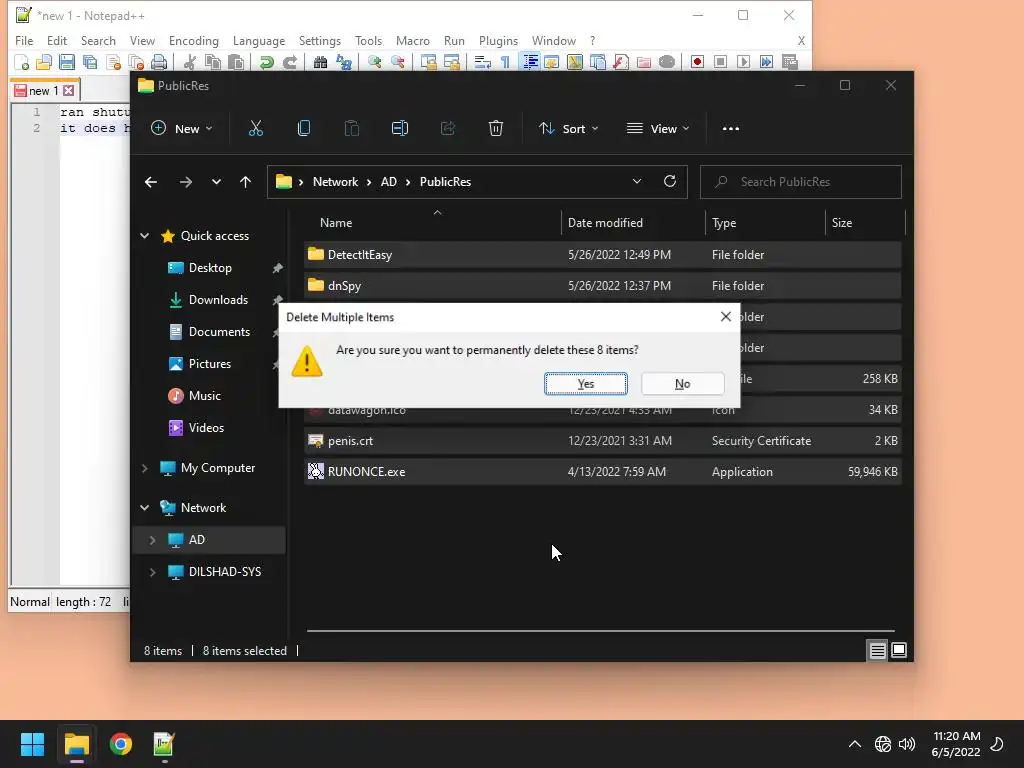Click the Print icon in Notepad++ toolbar
This screenshot has height=768, width=1024.
tap(159, 62)
